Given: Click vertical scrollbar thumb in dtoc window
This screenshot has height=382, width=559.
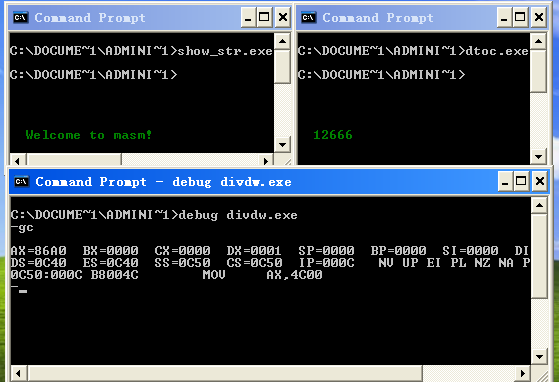Looking at the screenshot, I should (538, 71).
